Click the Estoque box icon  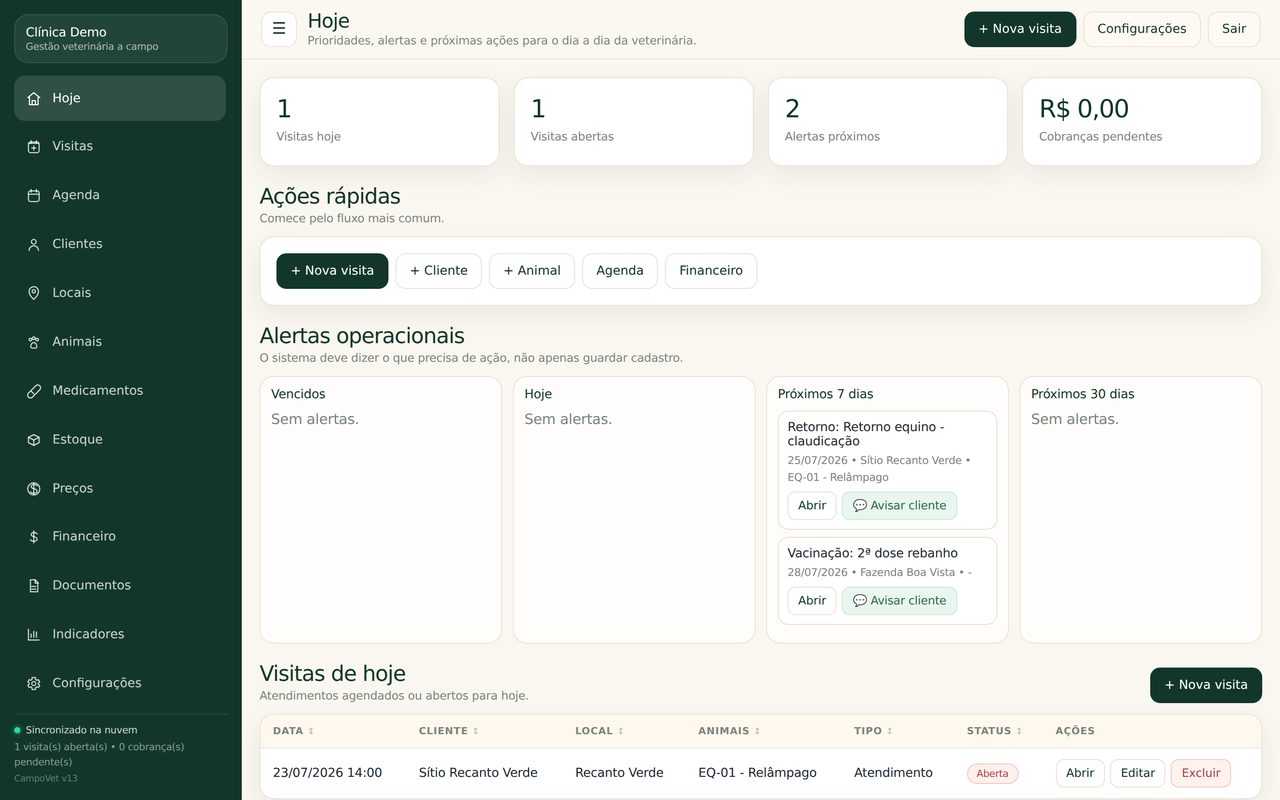(x=34, y=440)
